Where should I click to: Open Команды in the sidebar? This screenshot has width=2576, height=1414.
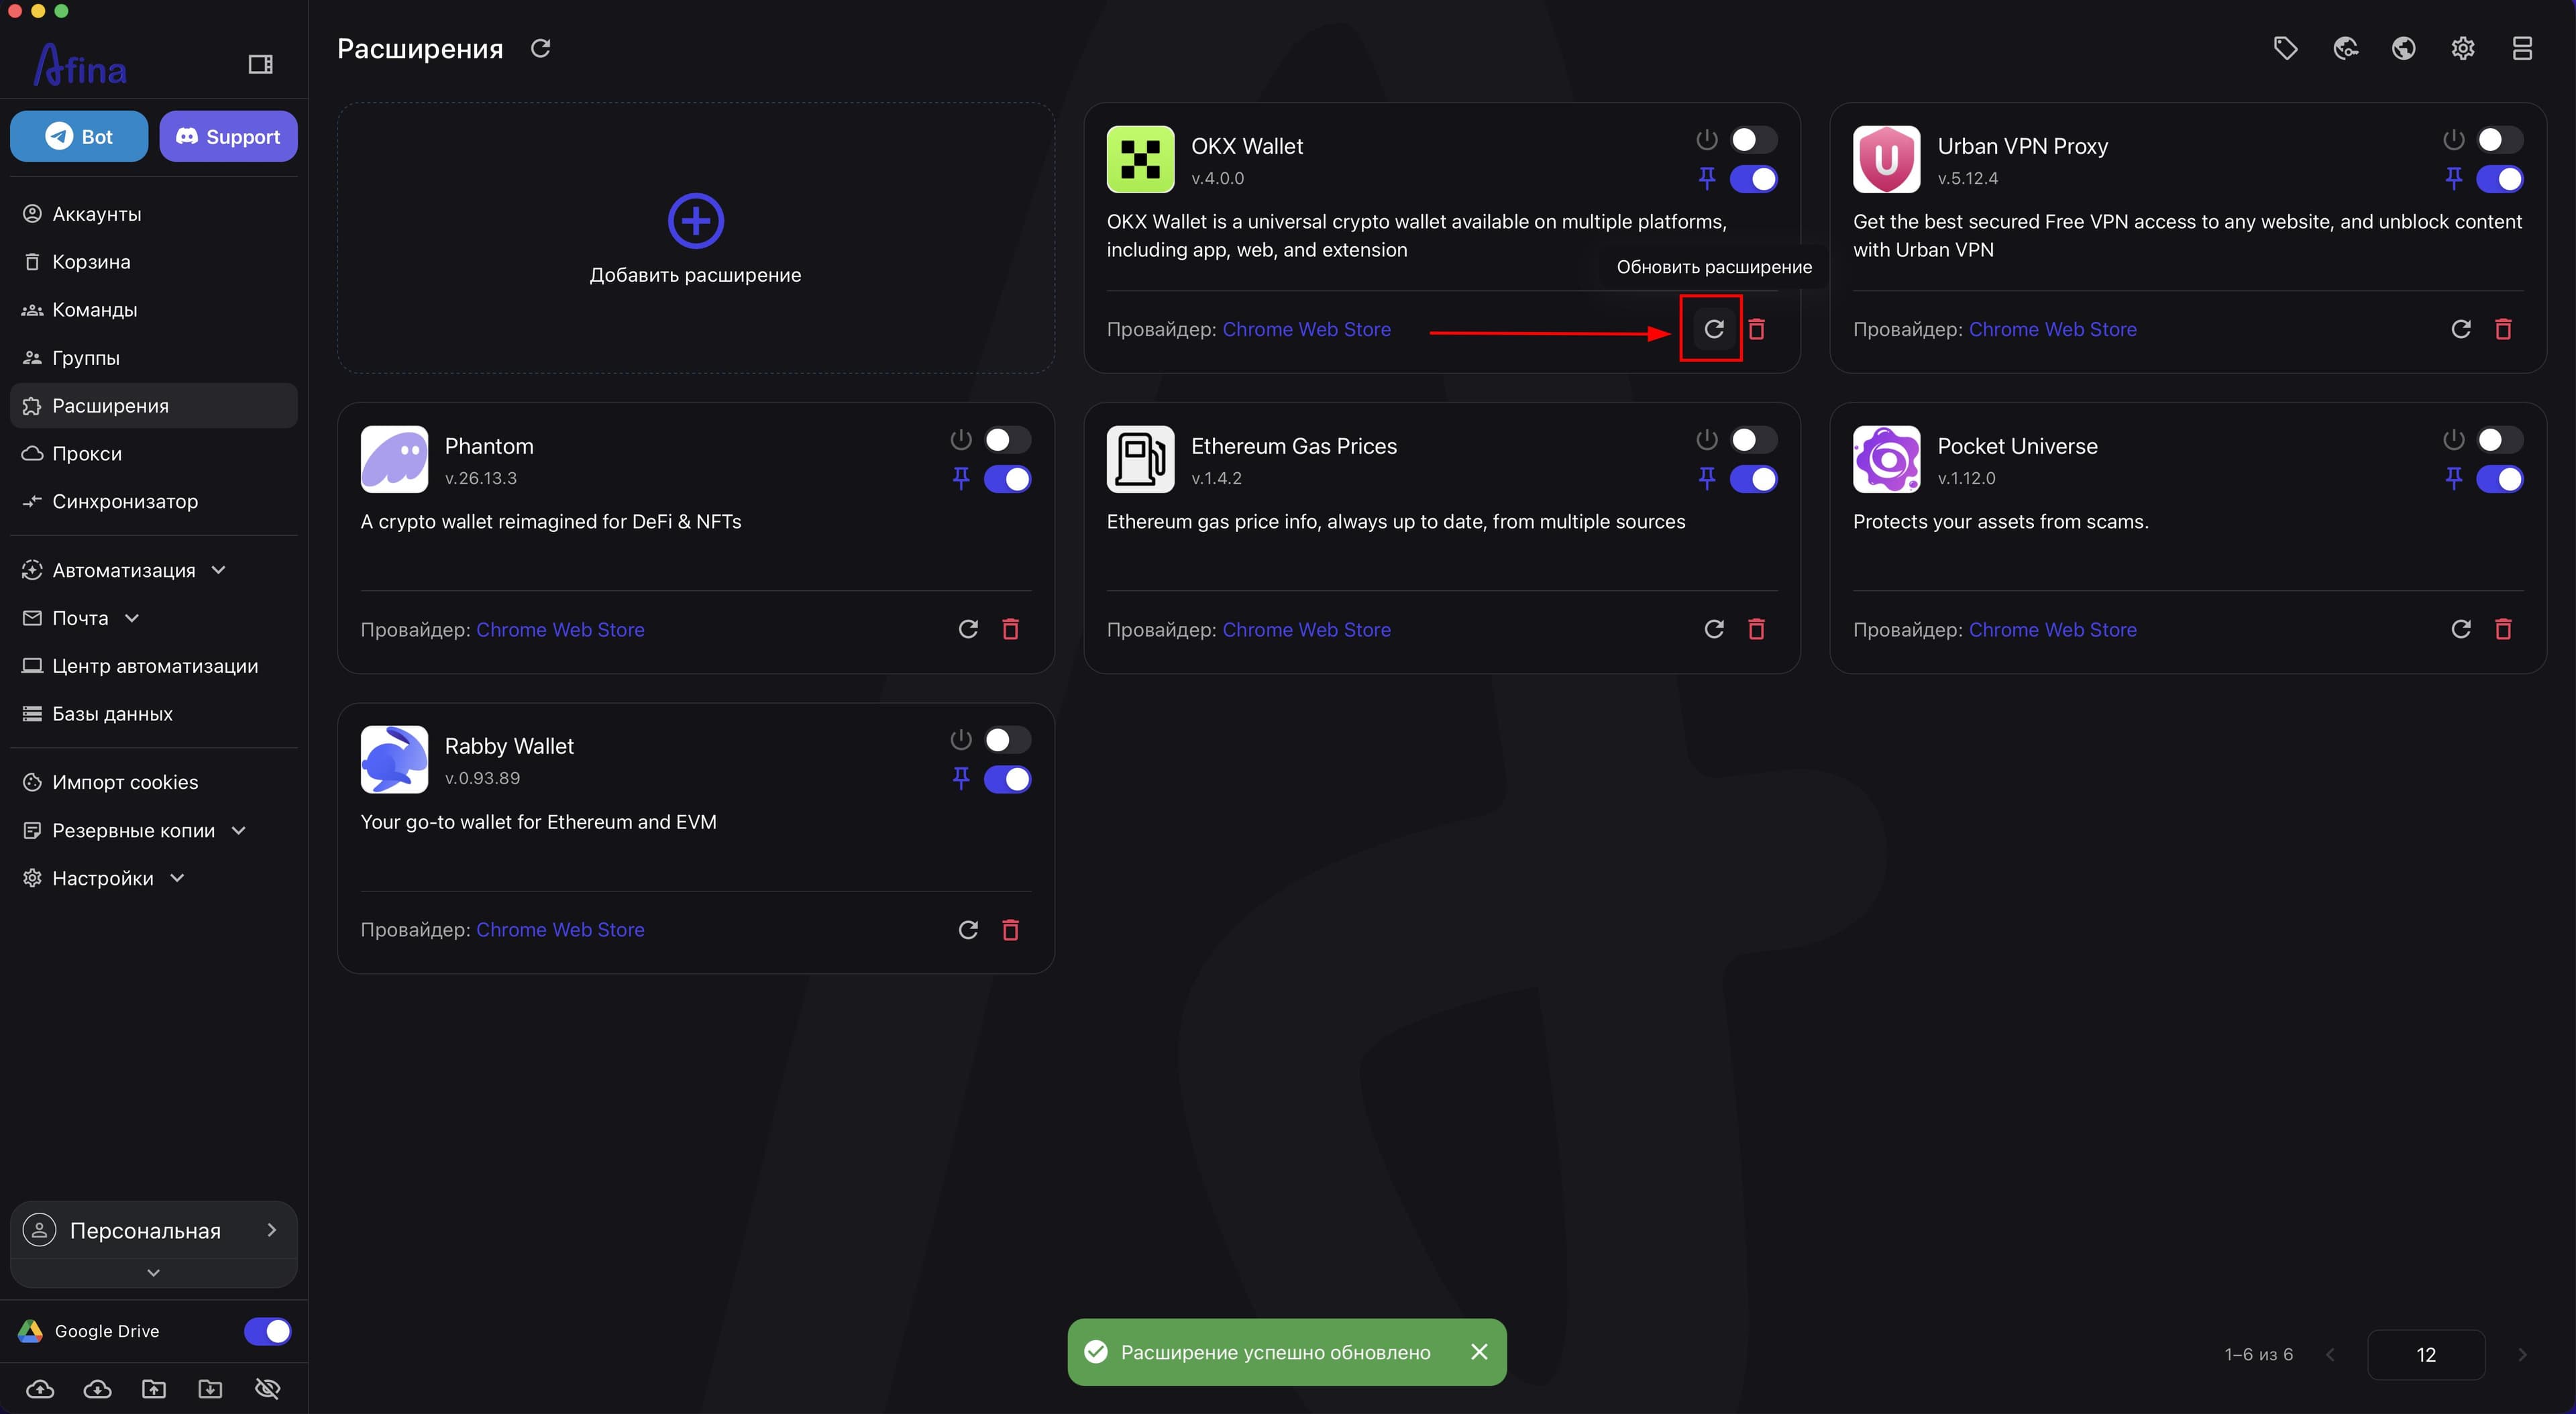coord(153,310)
